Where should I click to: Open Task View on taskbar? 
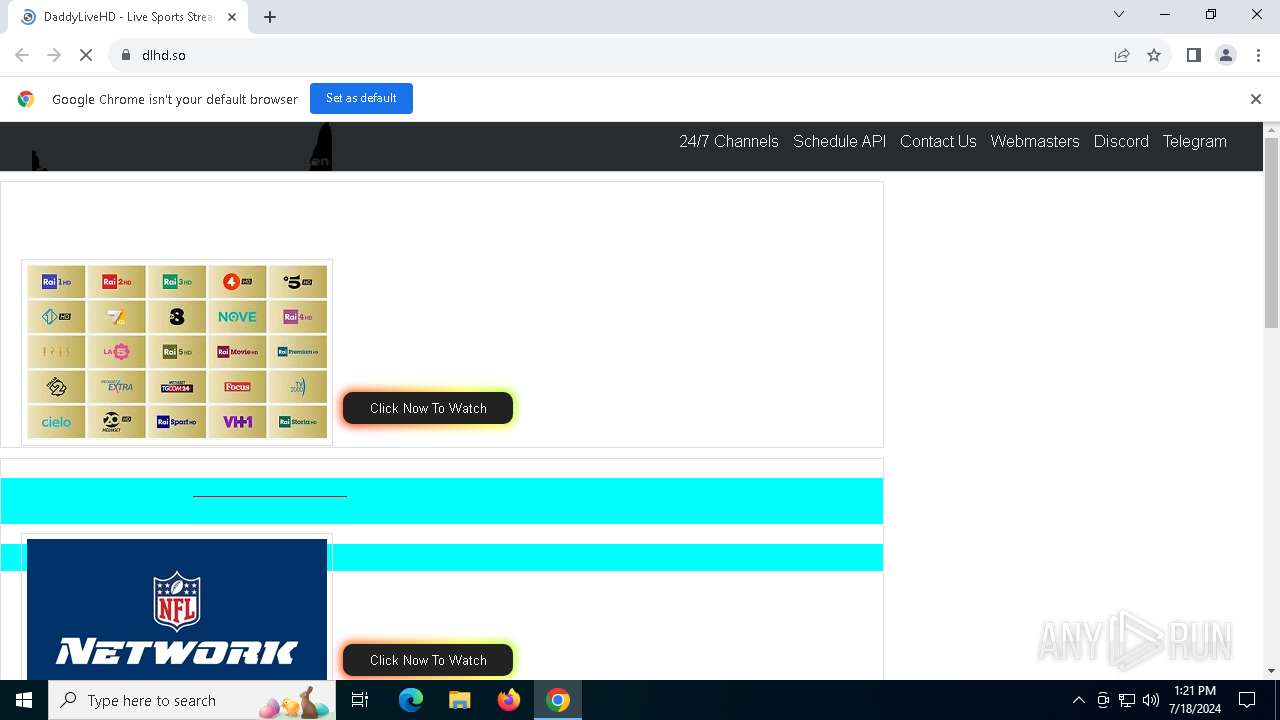360,700
